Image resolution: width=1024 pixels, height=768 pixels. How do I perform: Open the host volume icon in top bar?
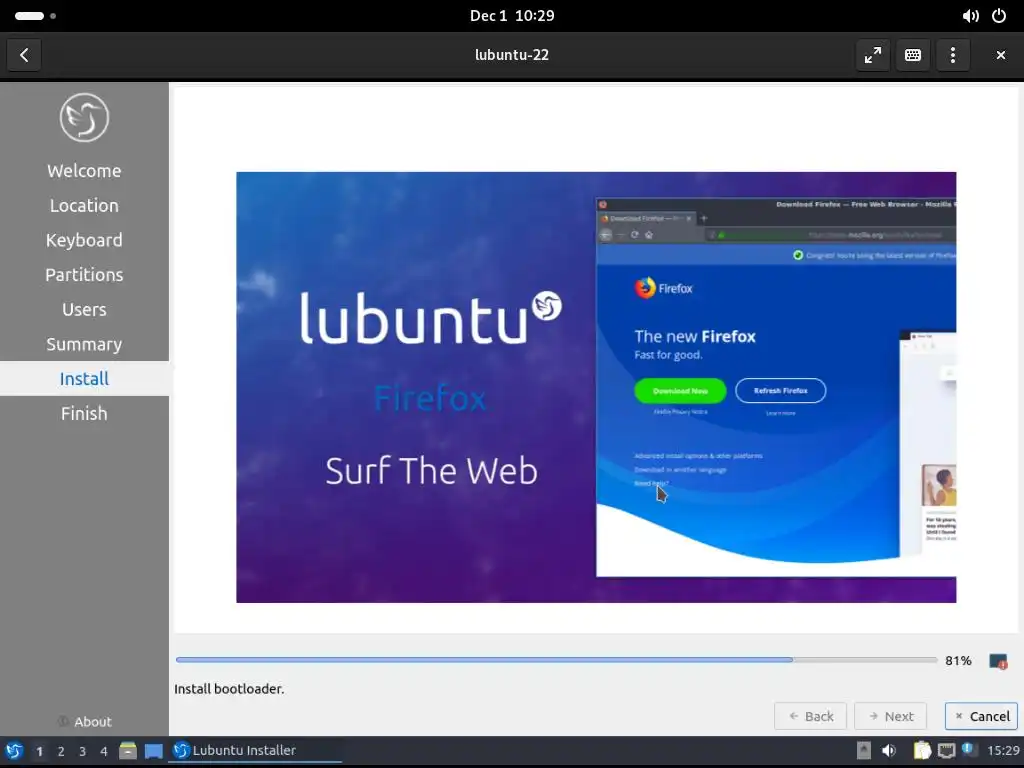[x=970, y=16]
